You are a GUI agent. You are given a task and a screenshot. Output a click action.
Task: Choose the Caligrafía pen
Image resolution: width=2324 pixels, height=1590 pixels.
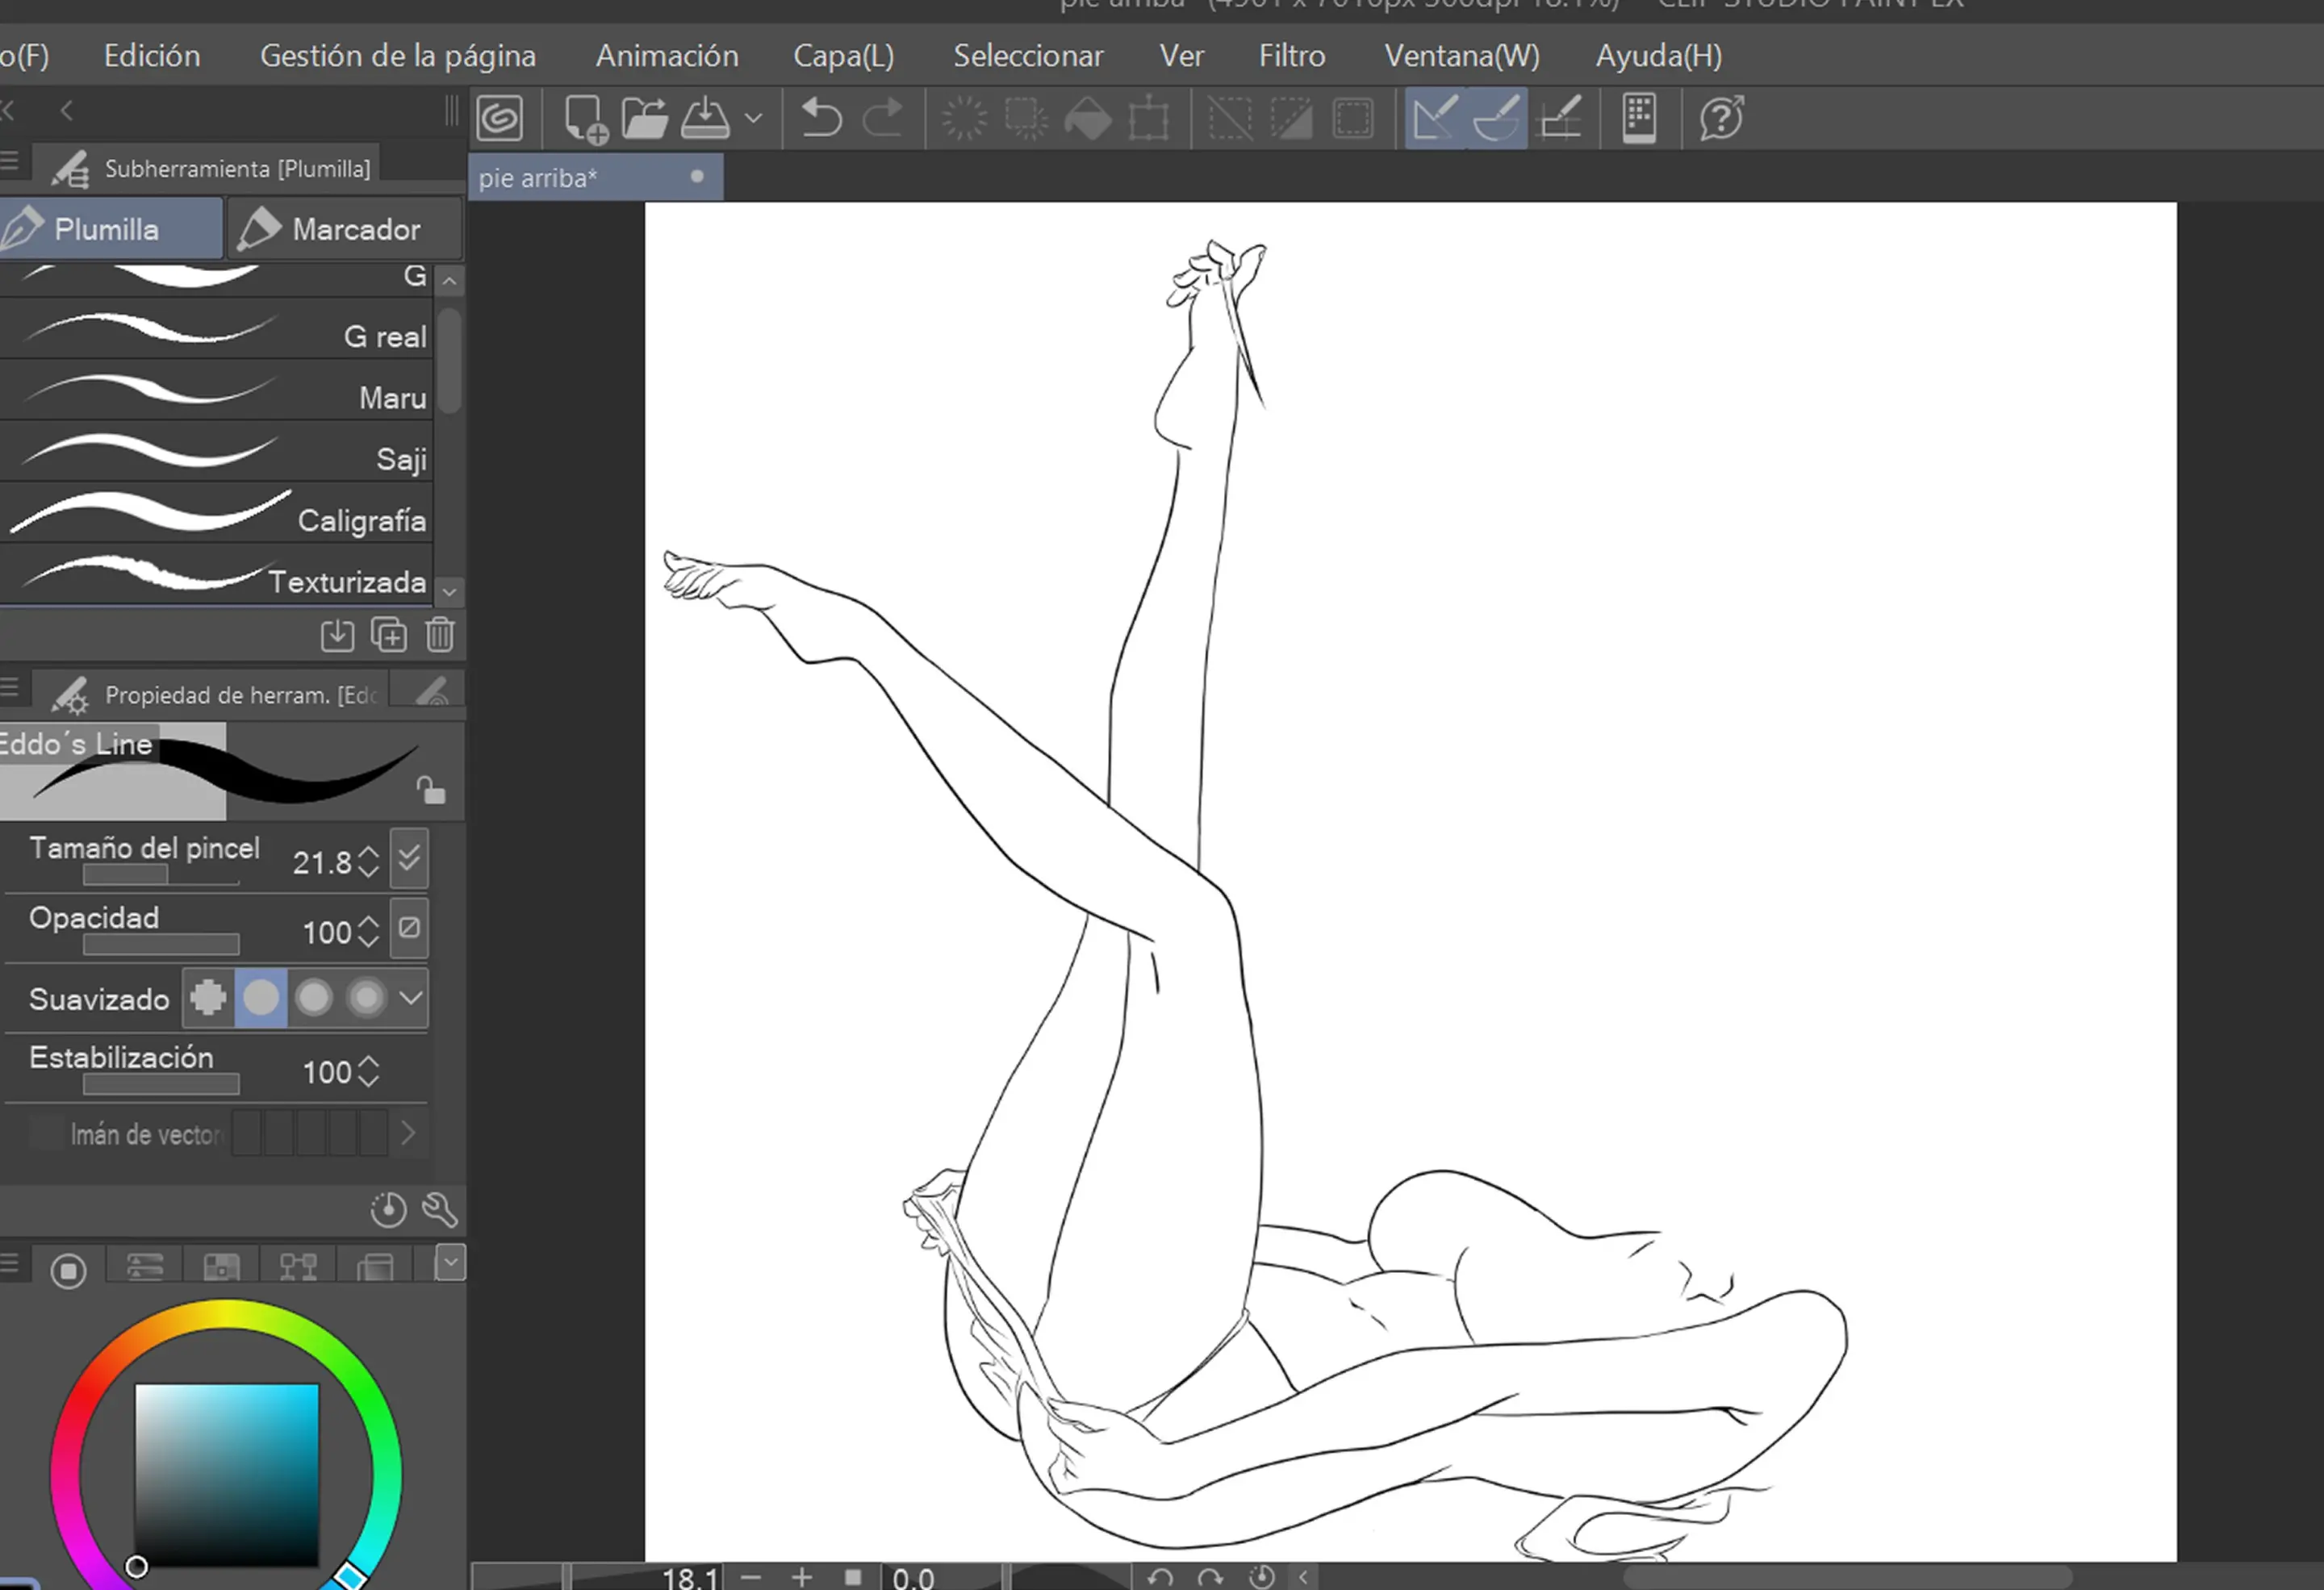tap(216, 514)
